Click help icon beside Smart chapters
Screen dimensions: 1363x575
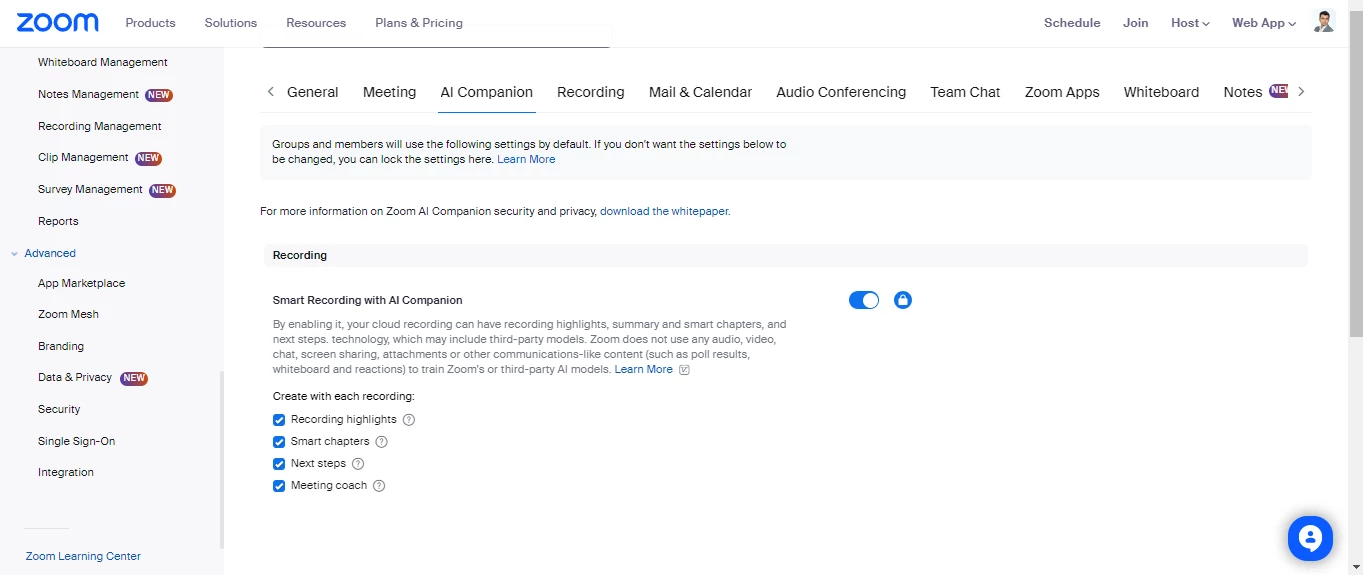click(381, 442)
